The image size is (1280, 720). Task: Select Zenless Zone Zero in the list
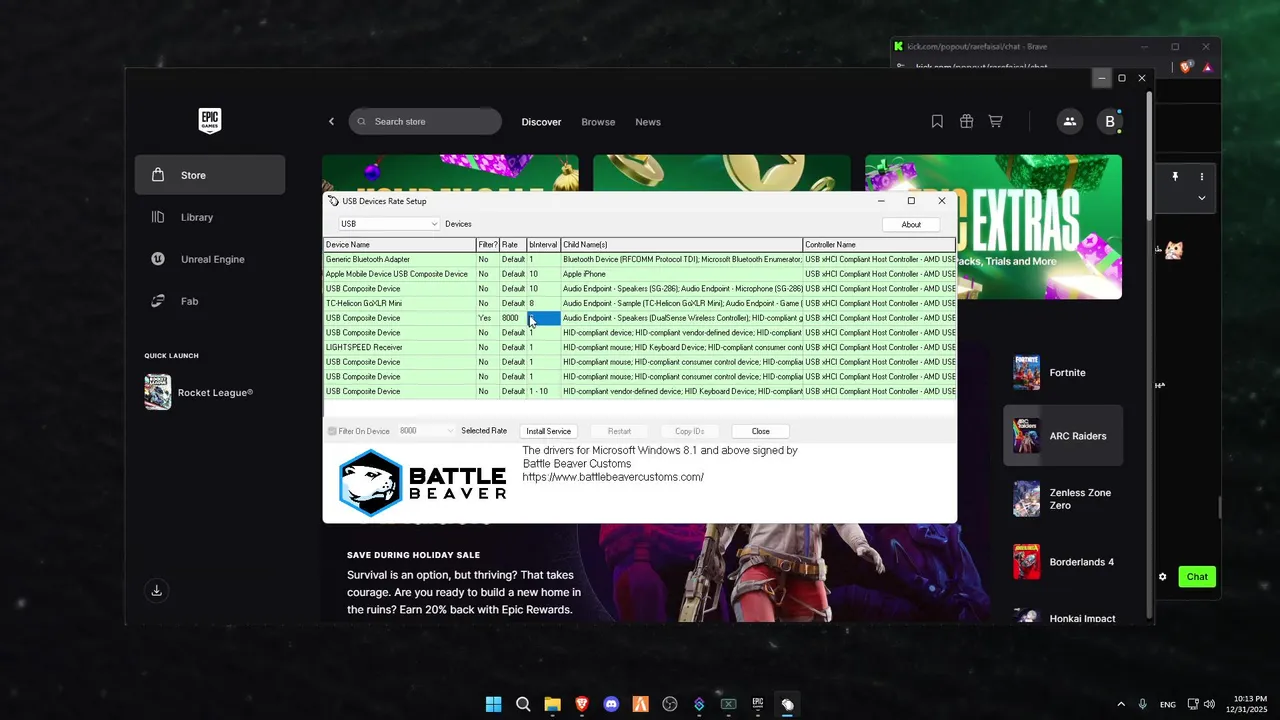1063,499
